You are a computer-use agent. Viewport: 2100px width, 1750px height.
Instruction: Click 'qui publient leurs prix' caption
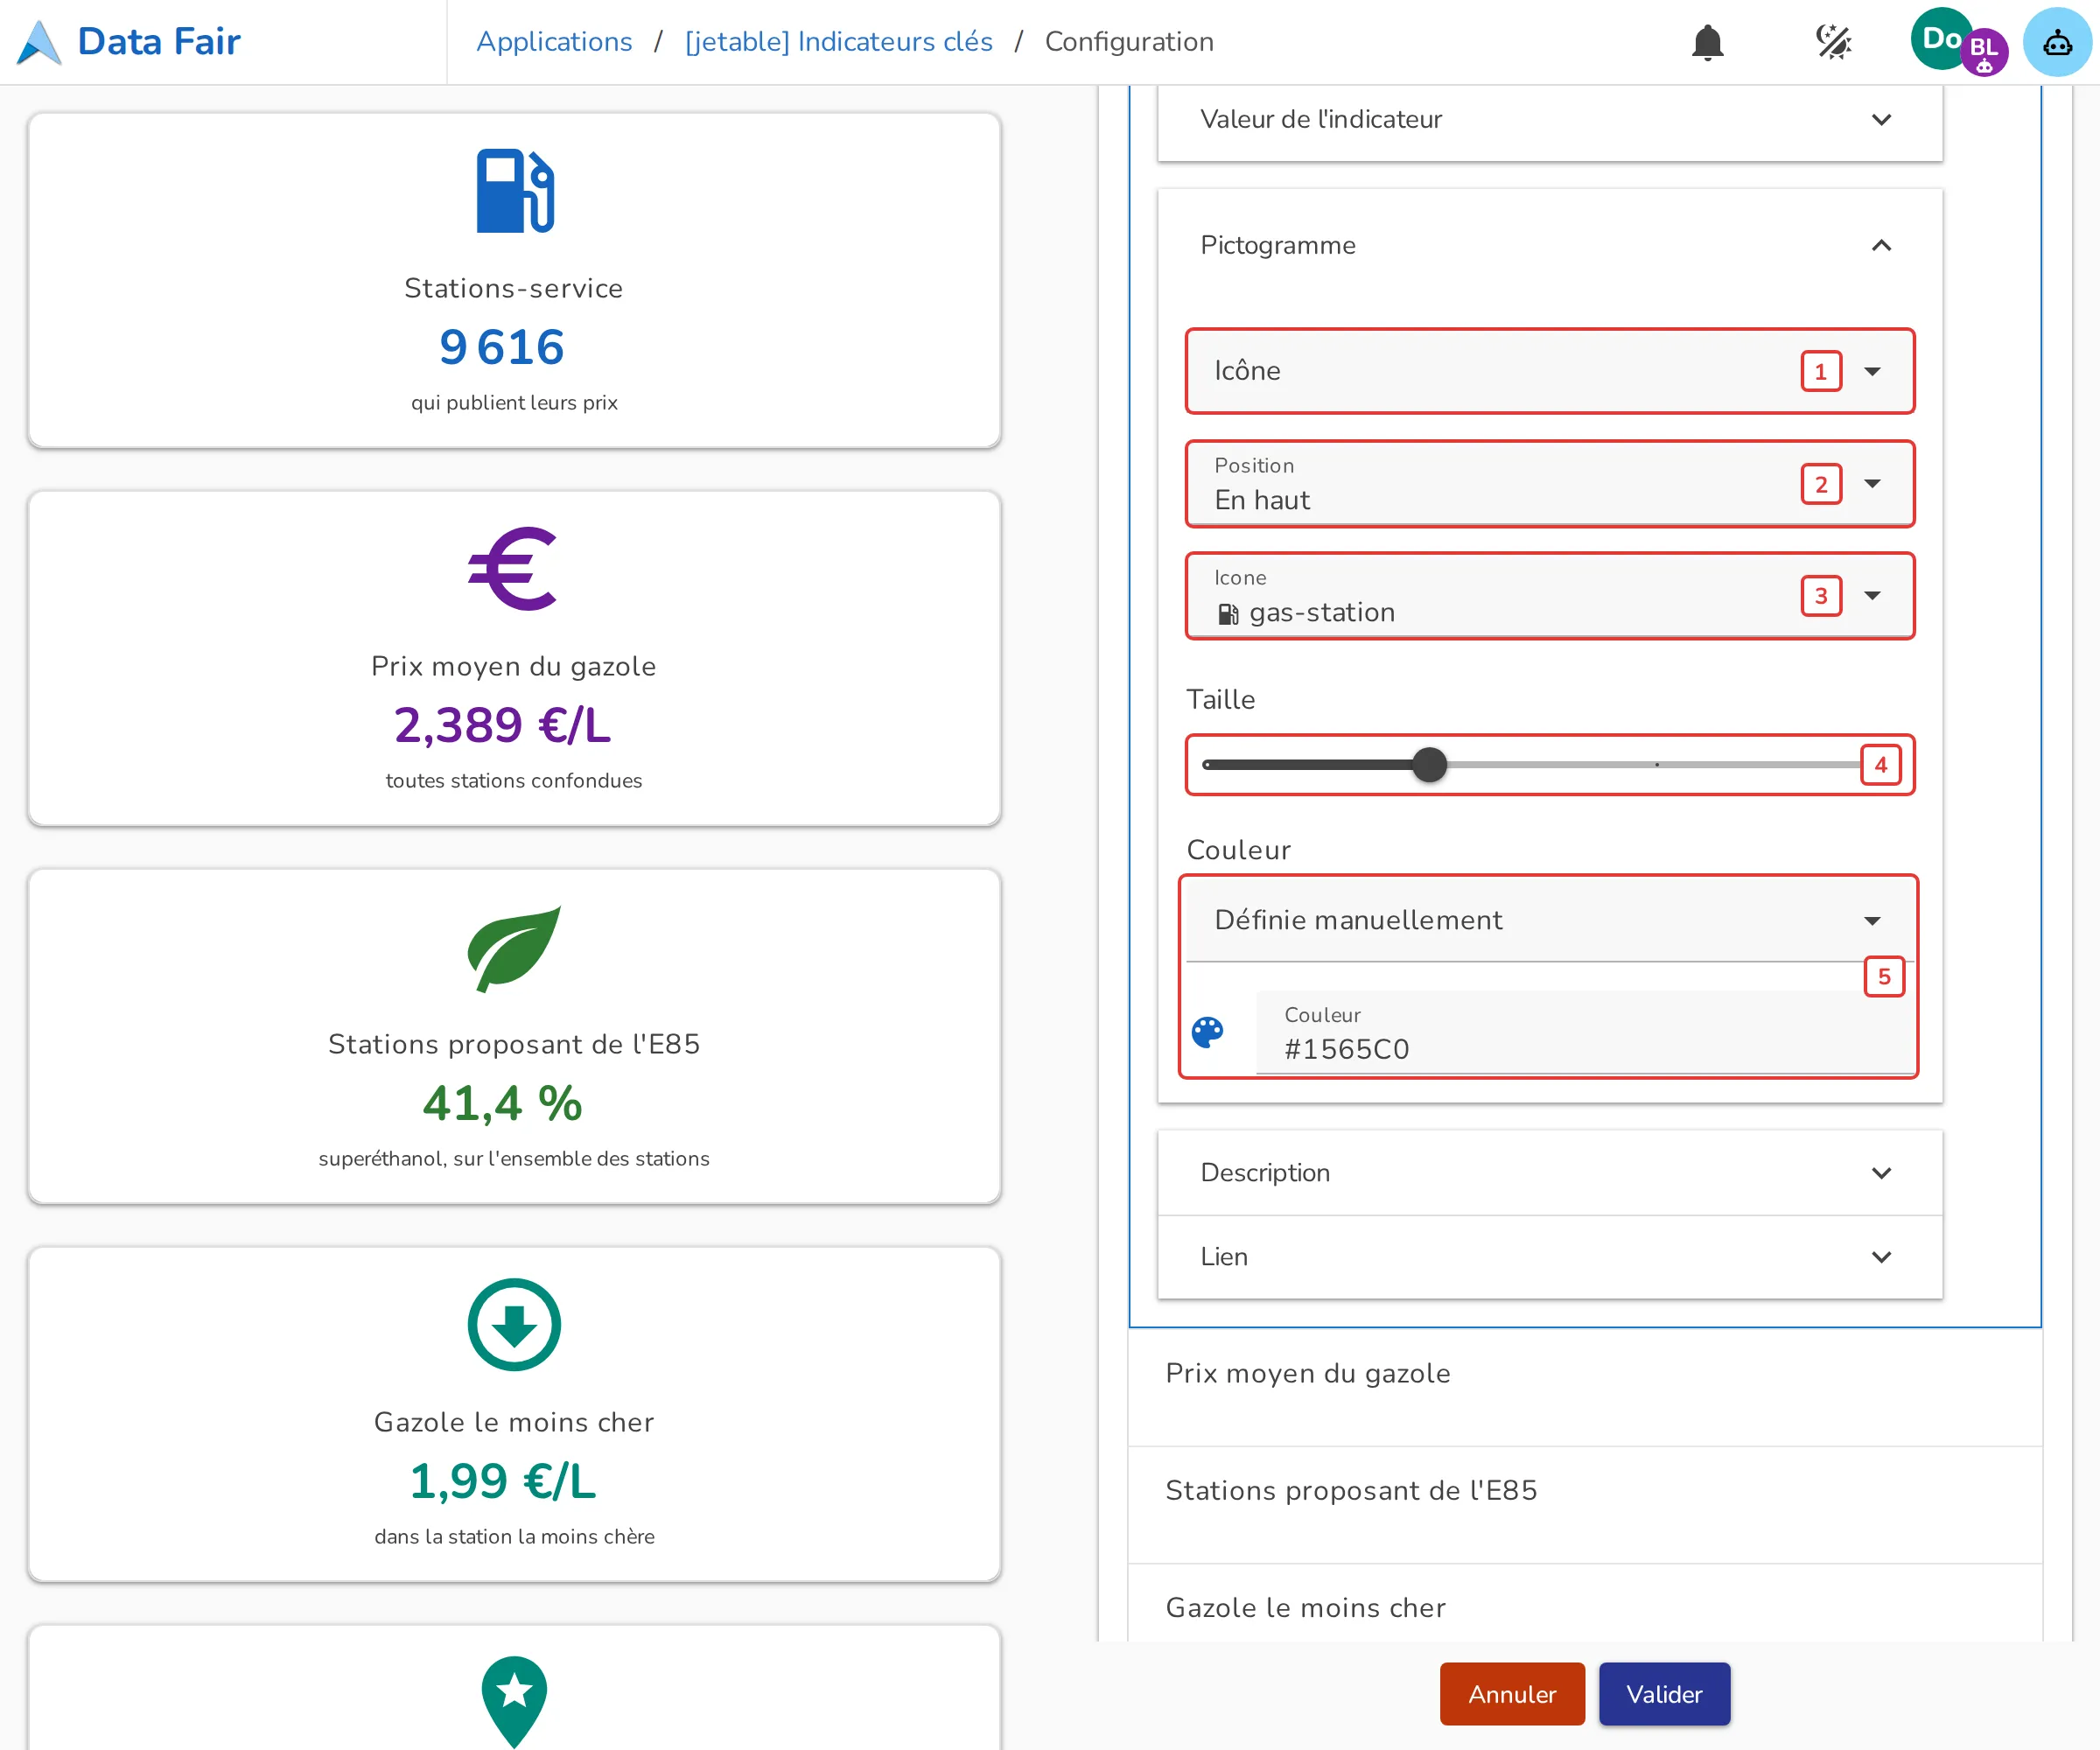pyautogui.click(x=514, y=402)
